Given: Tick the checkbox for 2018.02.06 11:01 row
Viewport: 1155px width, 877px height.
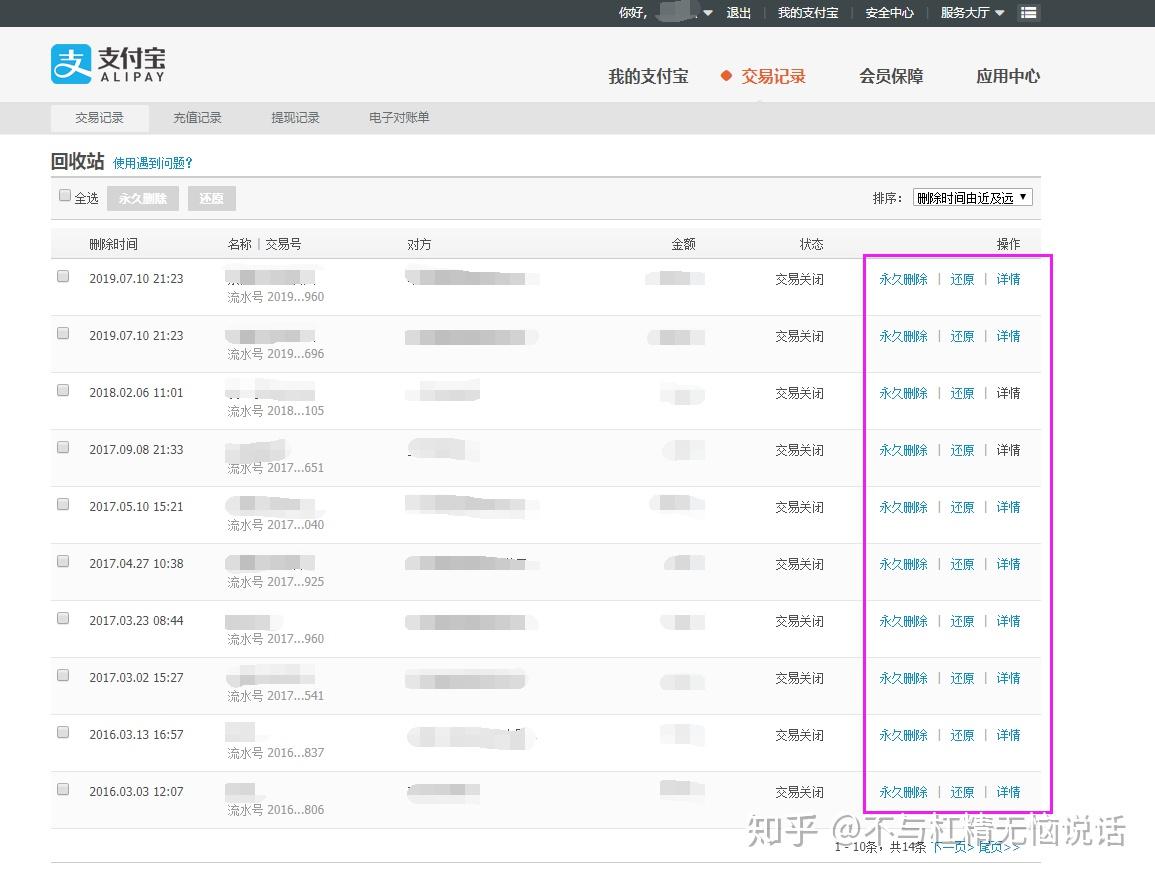Looking at the screenshot, I should [63, 390].
